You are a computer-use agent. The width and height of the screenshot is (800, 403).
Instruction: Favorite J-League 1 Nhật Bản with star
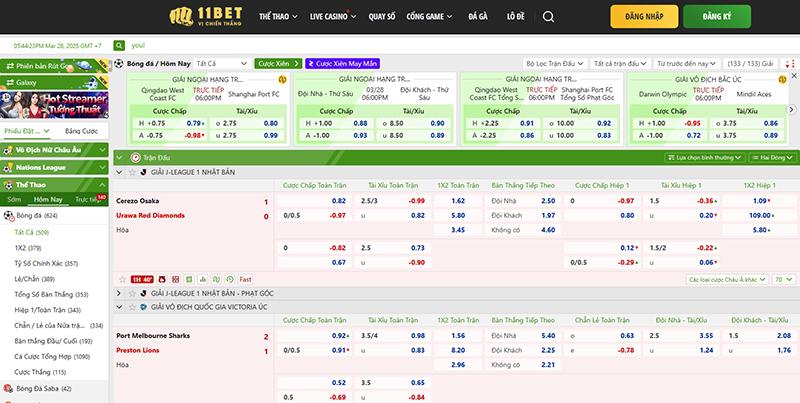(x=133, y=172)
